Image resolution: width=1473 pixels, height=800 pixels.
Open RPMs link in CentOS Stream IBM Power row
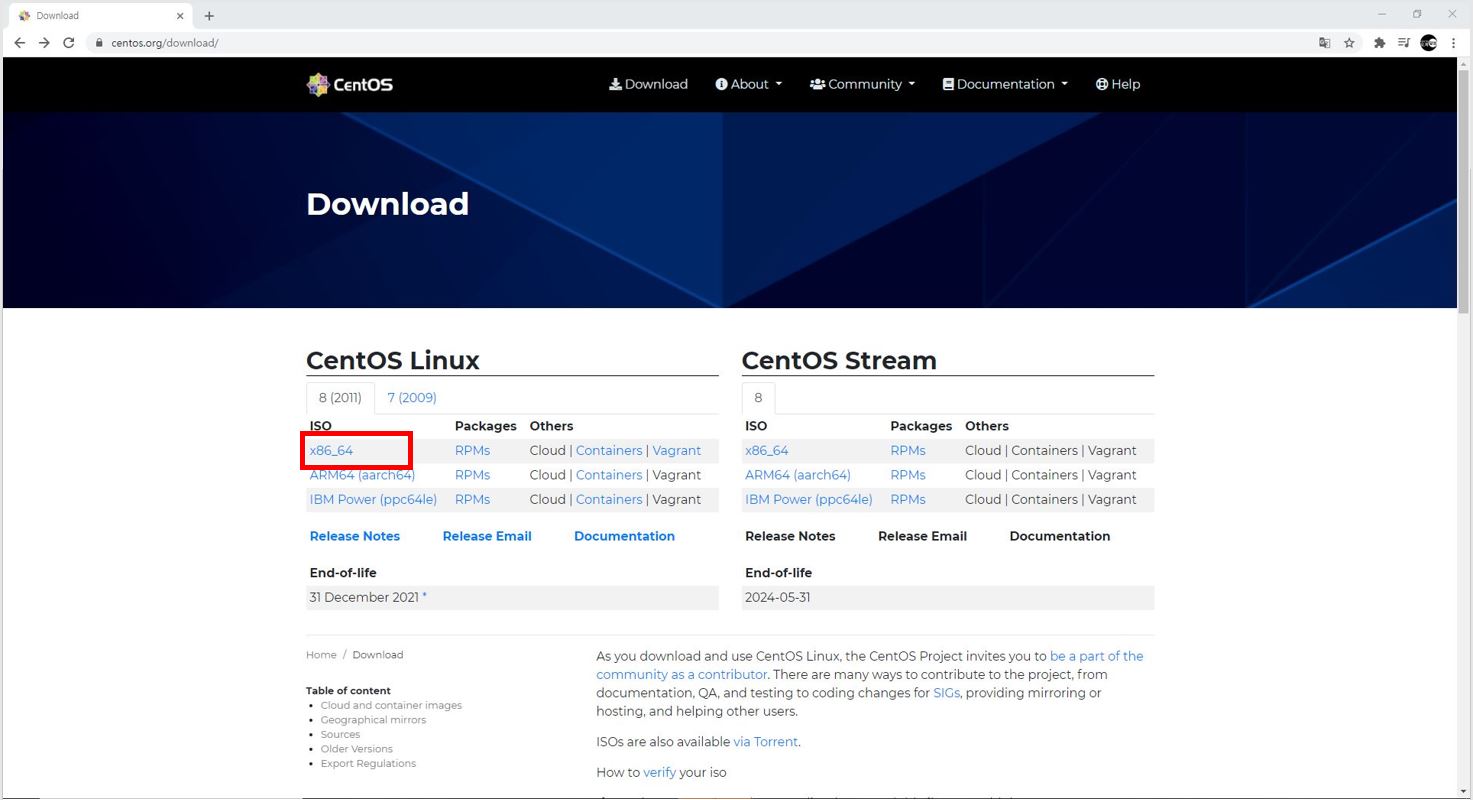pos(908,499)
